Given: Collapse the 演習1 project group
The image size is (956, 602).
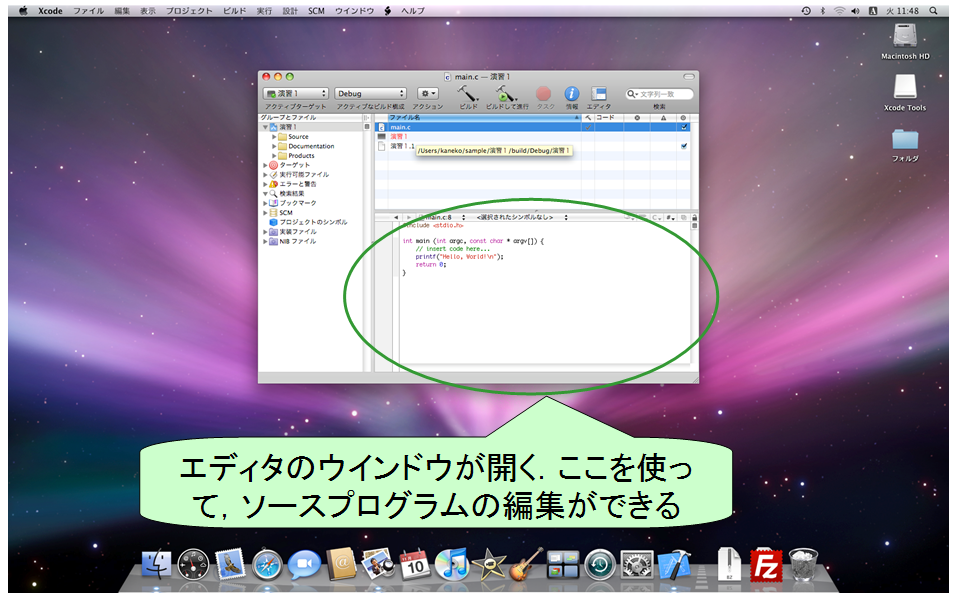Looking at the screenshot, I should click(x=266, y=127).
